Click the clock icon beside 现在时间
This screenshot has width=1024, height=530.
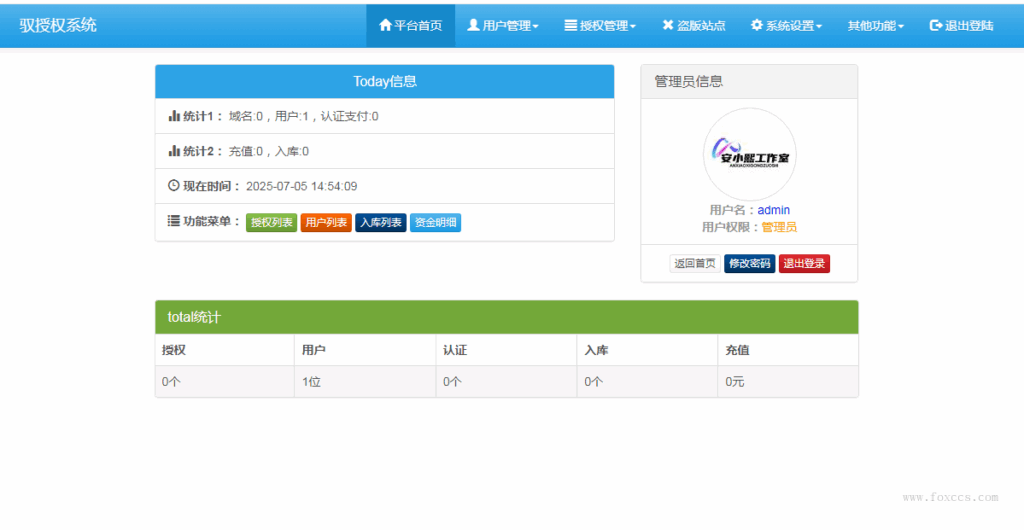(174, 185)
